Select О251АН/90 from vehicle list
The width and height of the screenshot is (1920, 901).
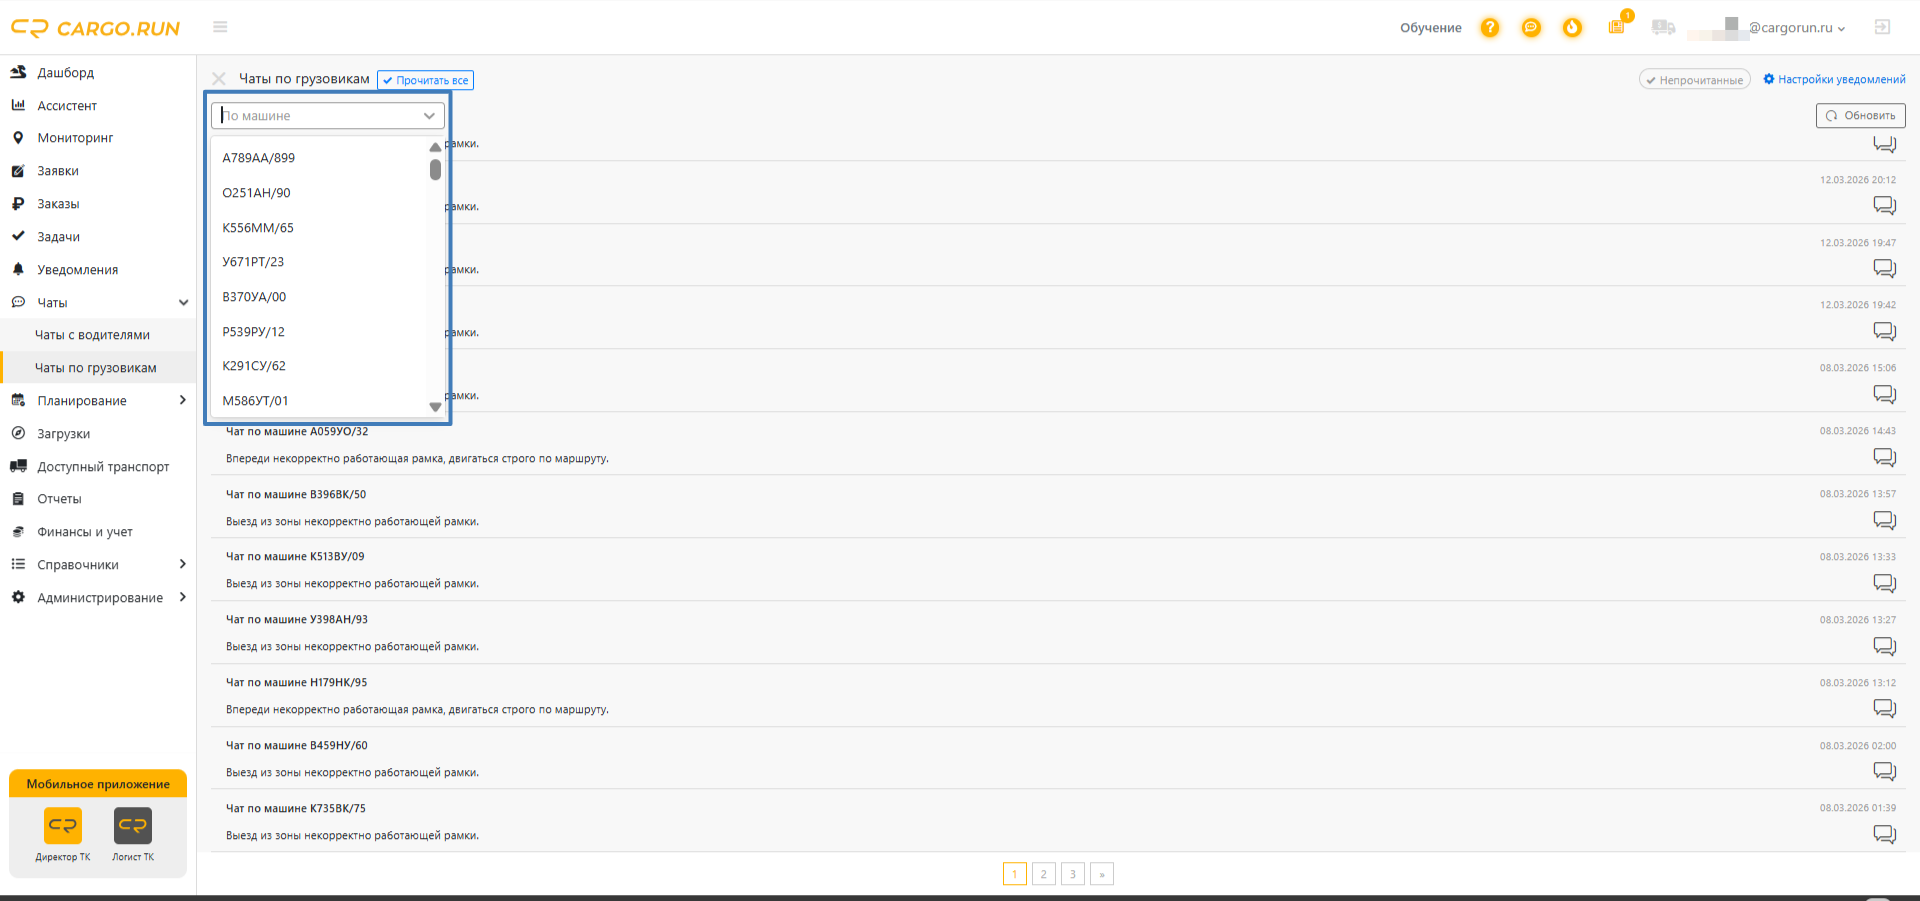tap(319, 193)
